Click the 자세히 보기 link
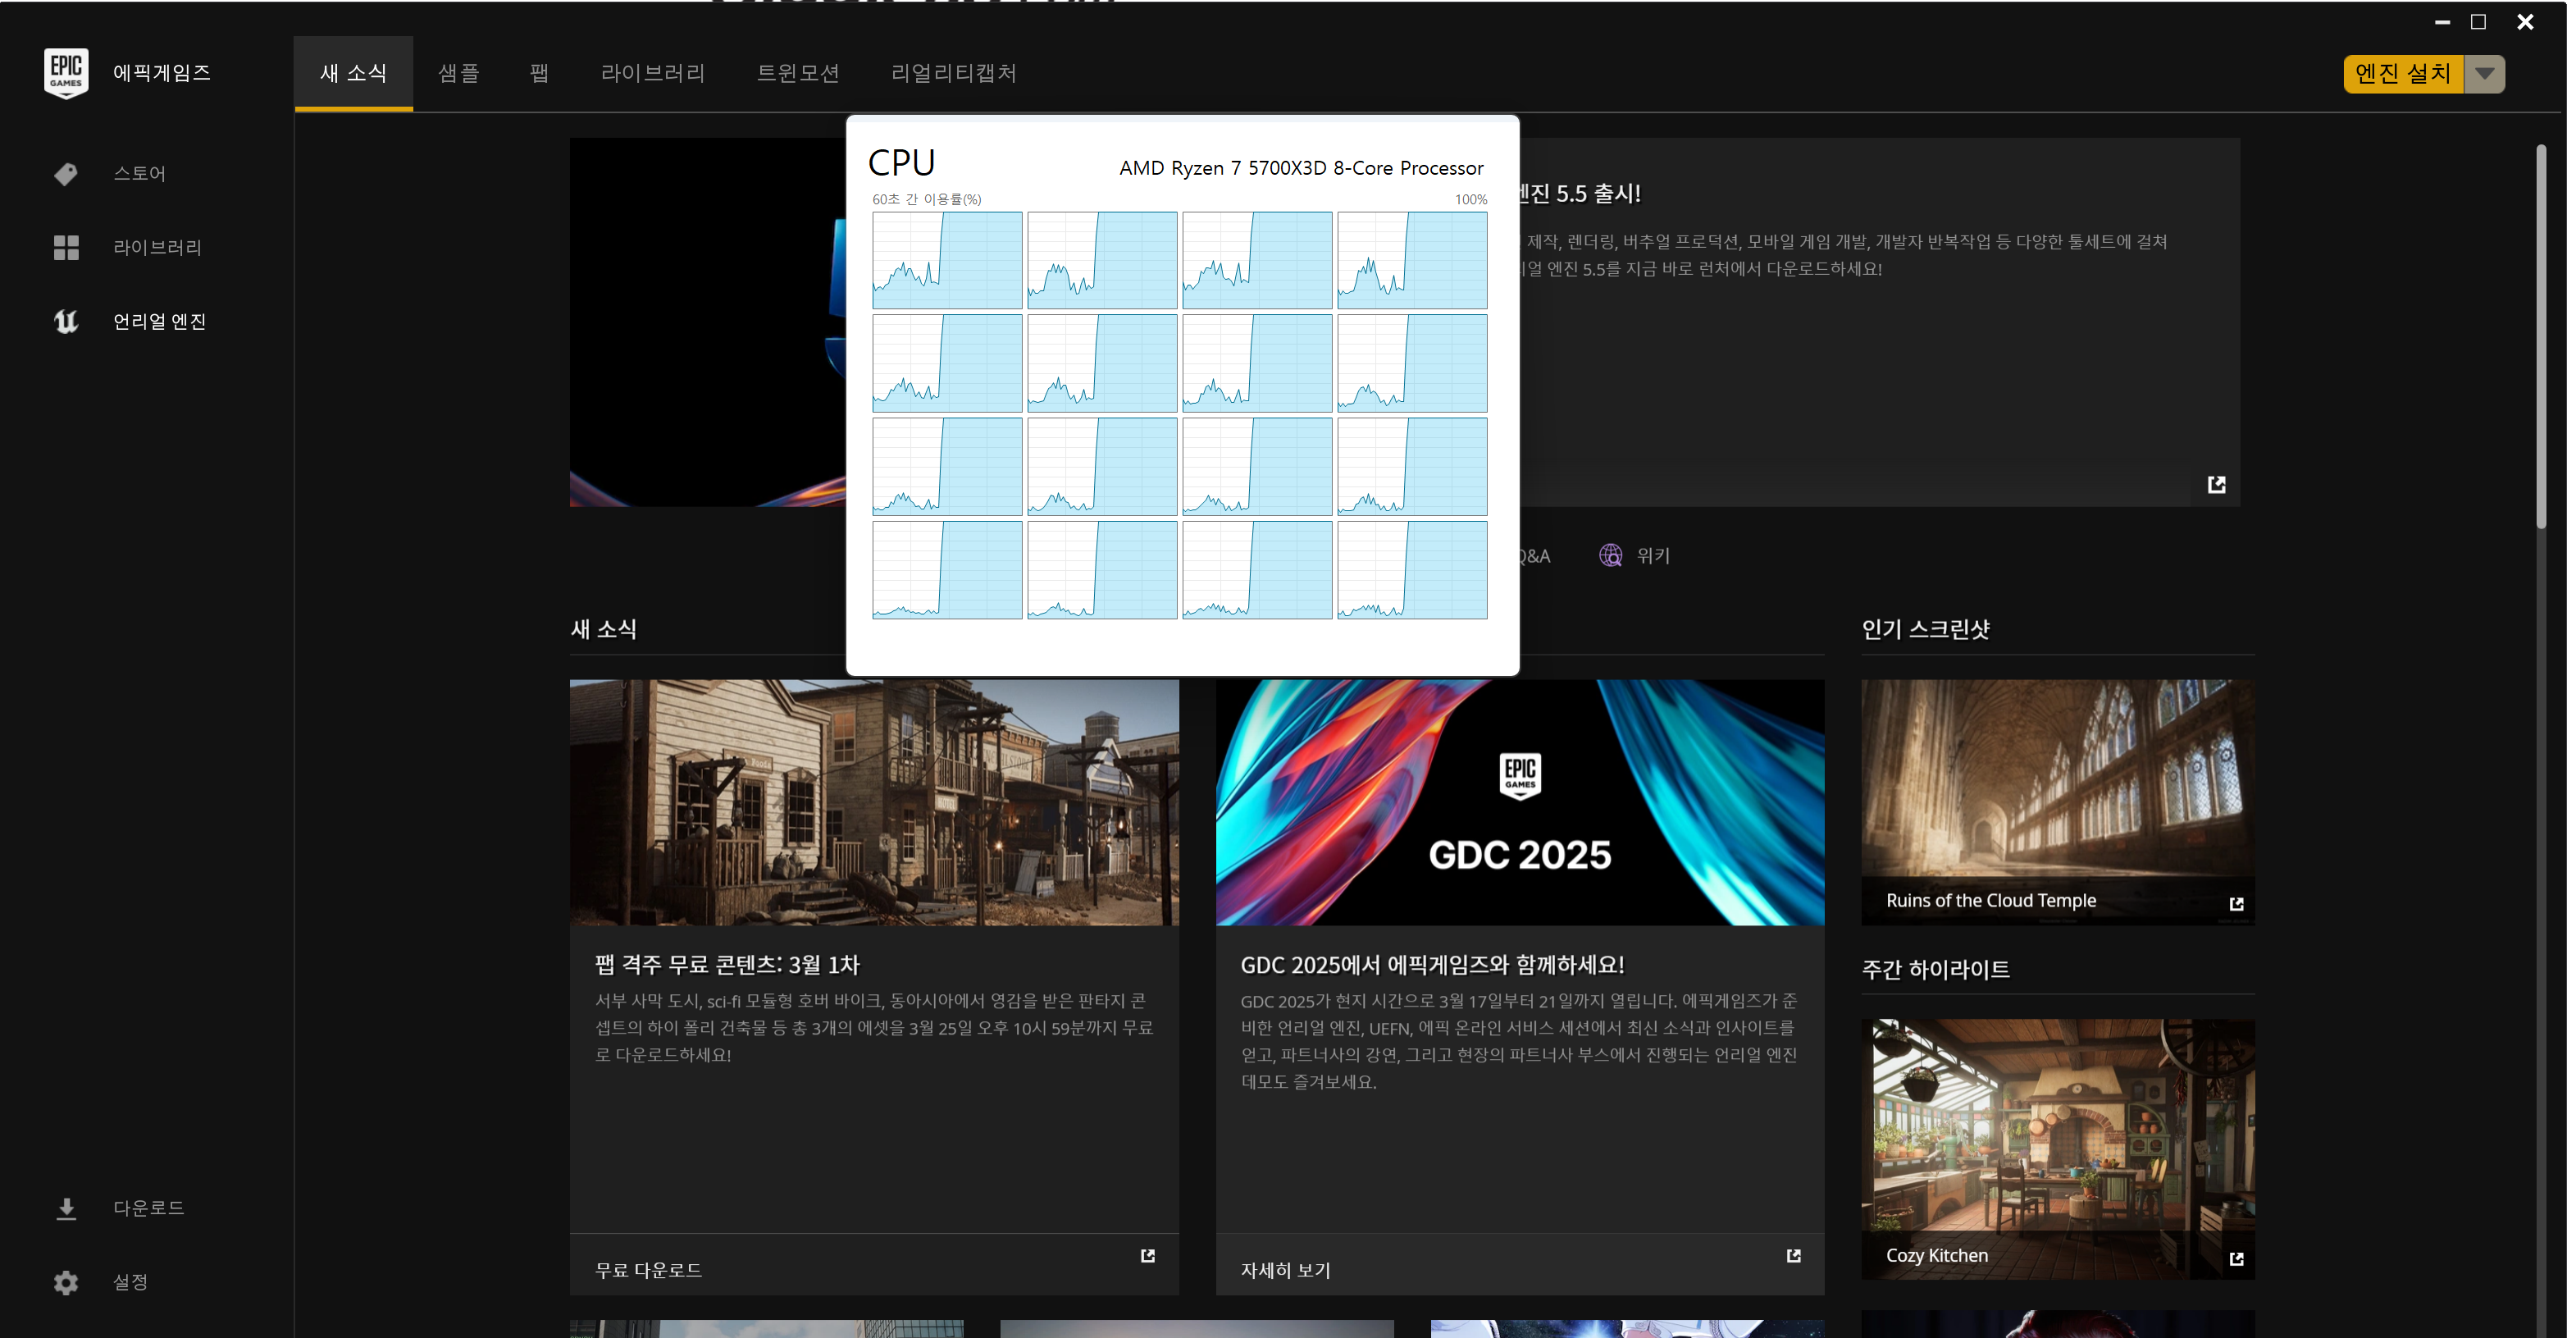The image size is (2576, 1338). click(1285, 1270)
